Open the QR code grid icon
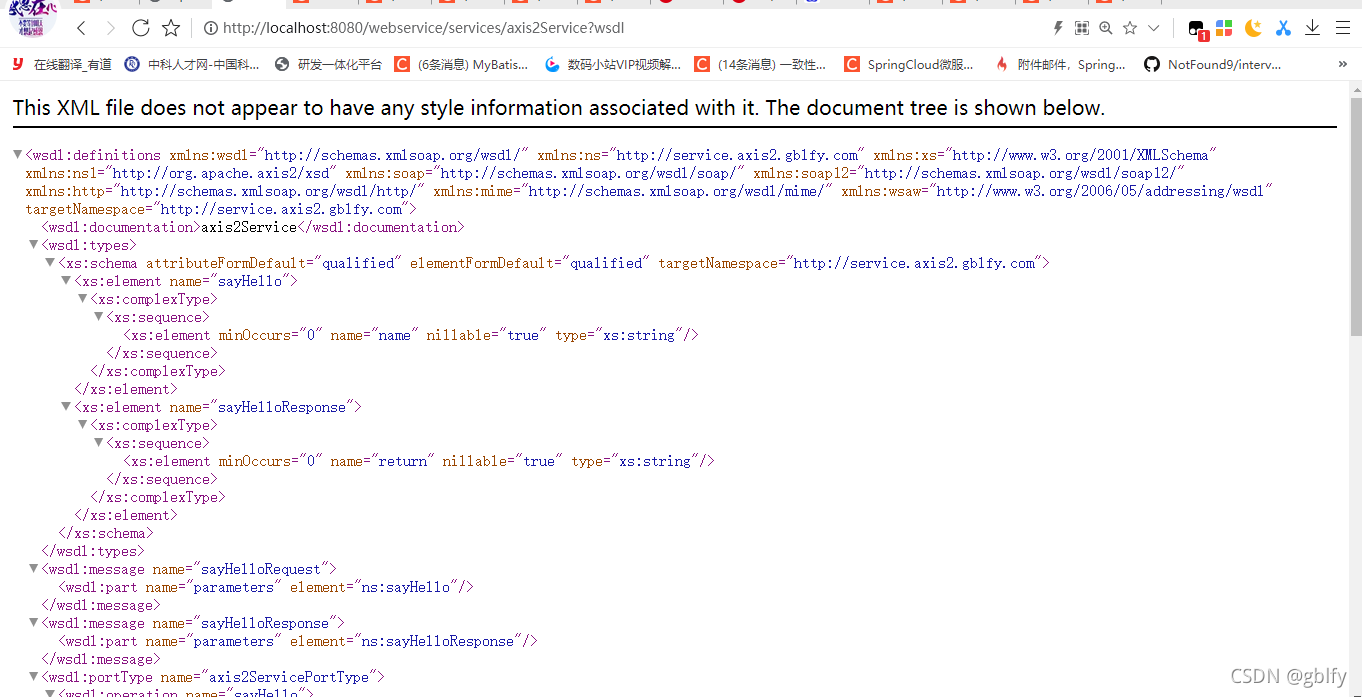The height and width of the screenshot is (697, 1362). (x=1082, y=28)
